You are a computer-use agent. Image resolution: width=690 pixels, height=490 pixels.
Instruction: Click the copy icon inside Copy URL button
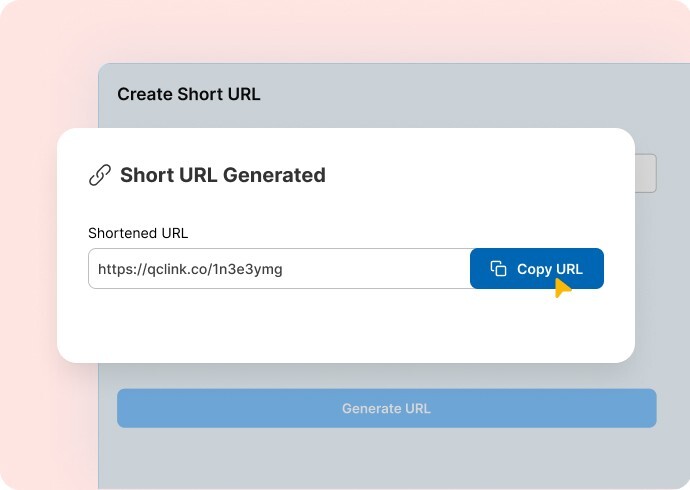(x=498, y=269)
